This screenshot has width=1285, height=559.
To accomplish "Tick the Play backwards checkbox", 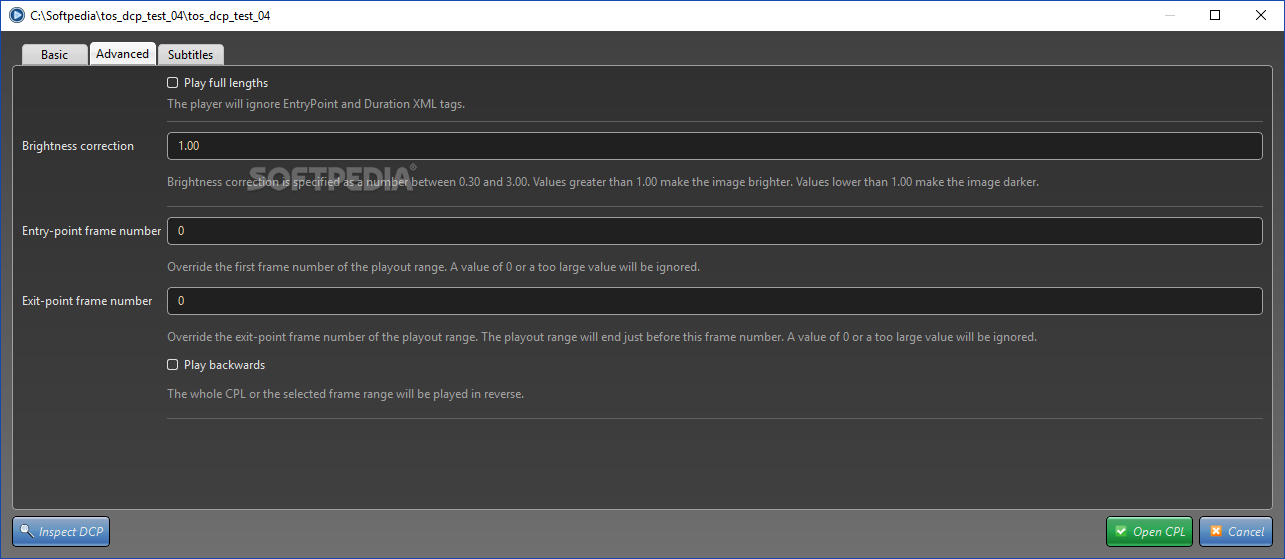I will [172, 365].
